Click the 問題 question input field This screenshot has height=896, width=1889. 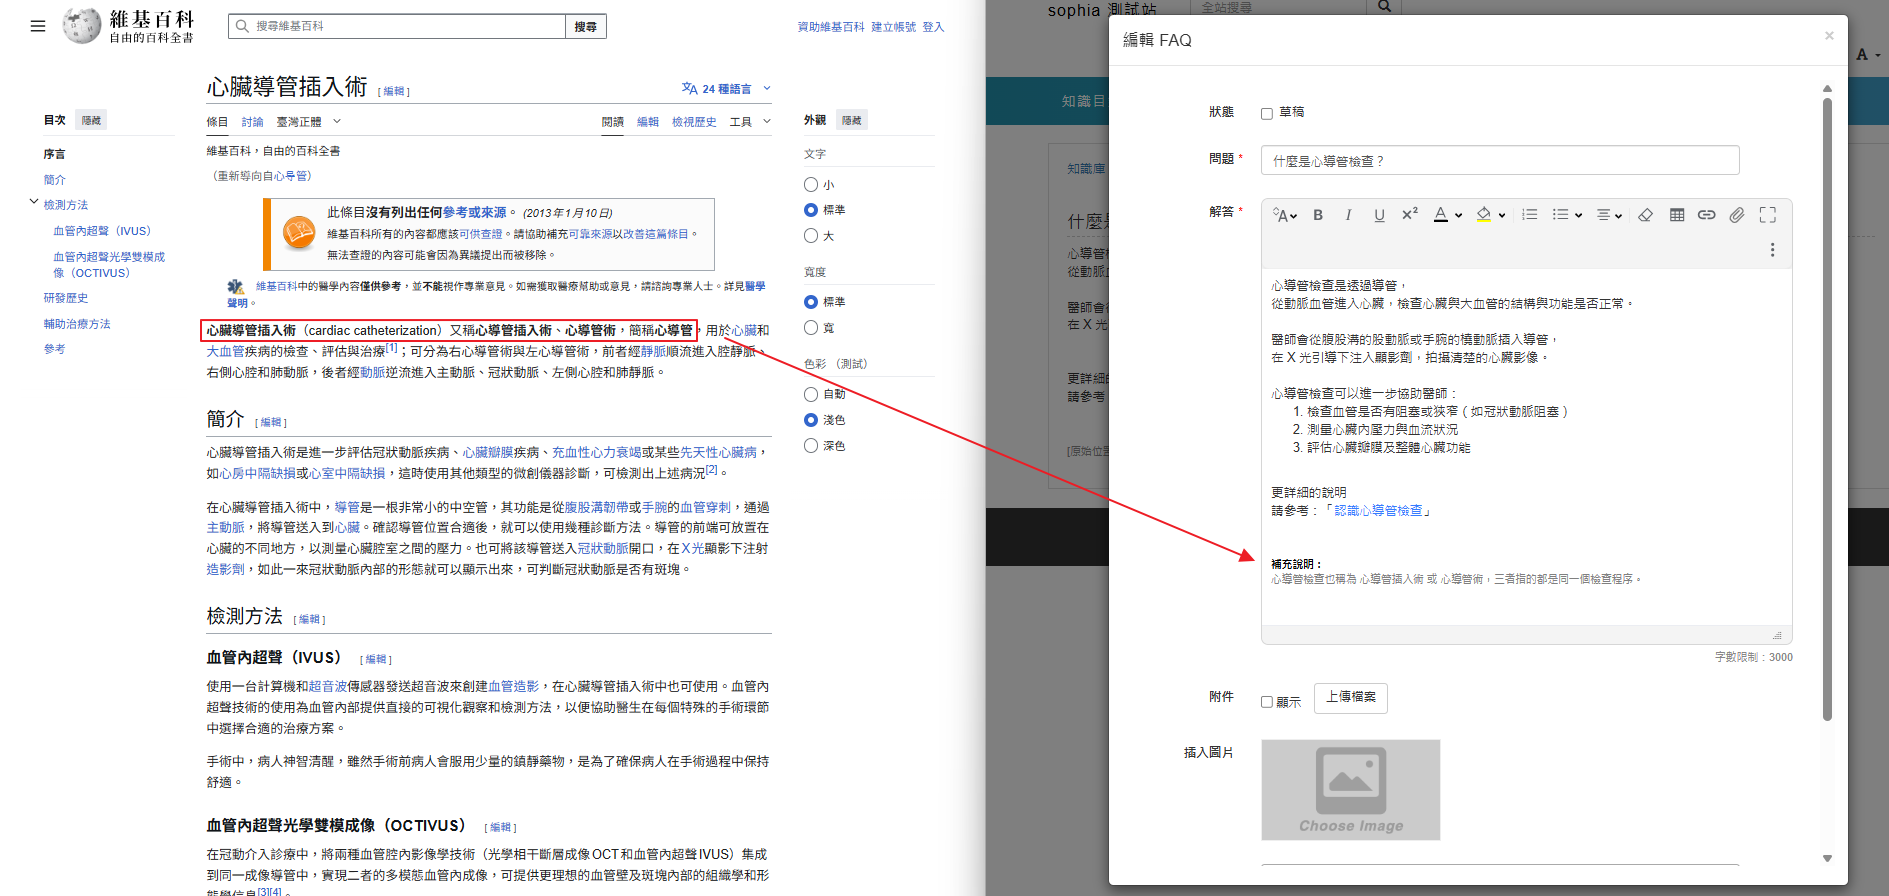coord(1499,161)
